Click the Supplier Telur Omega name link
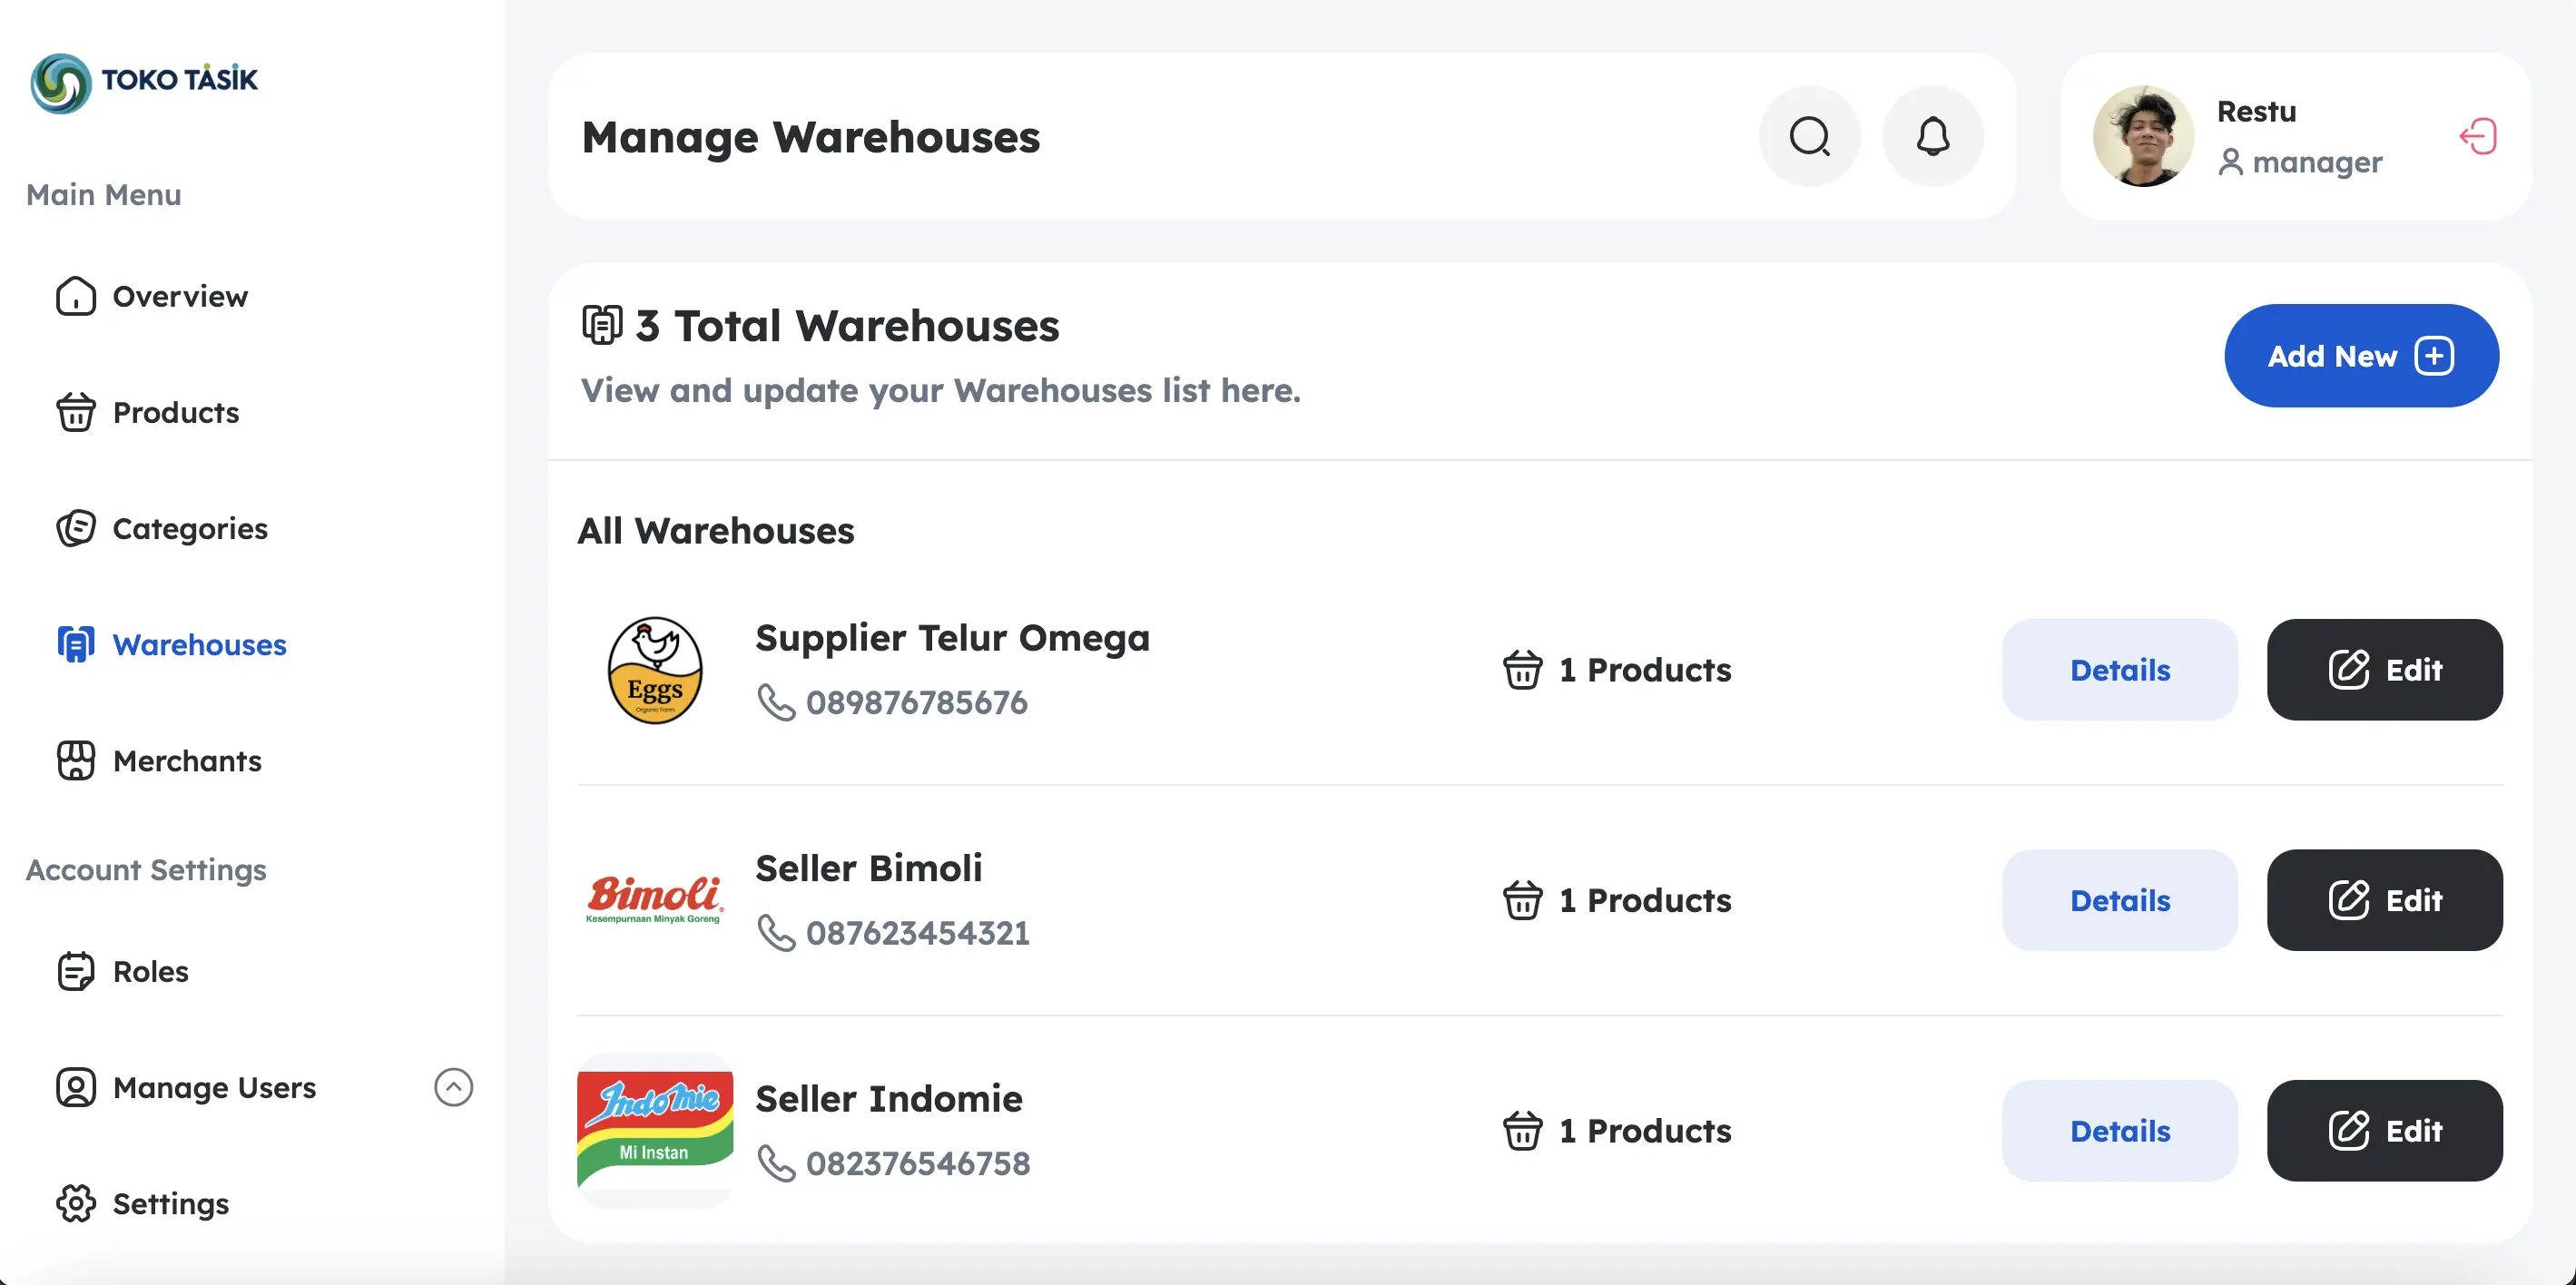 pos(952,637)
